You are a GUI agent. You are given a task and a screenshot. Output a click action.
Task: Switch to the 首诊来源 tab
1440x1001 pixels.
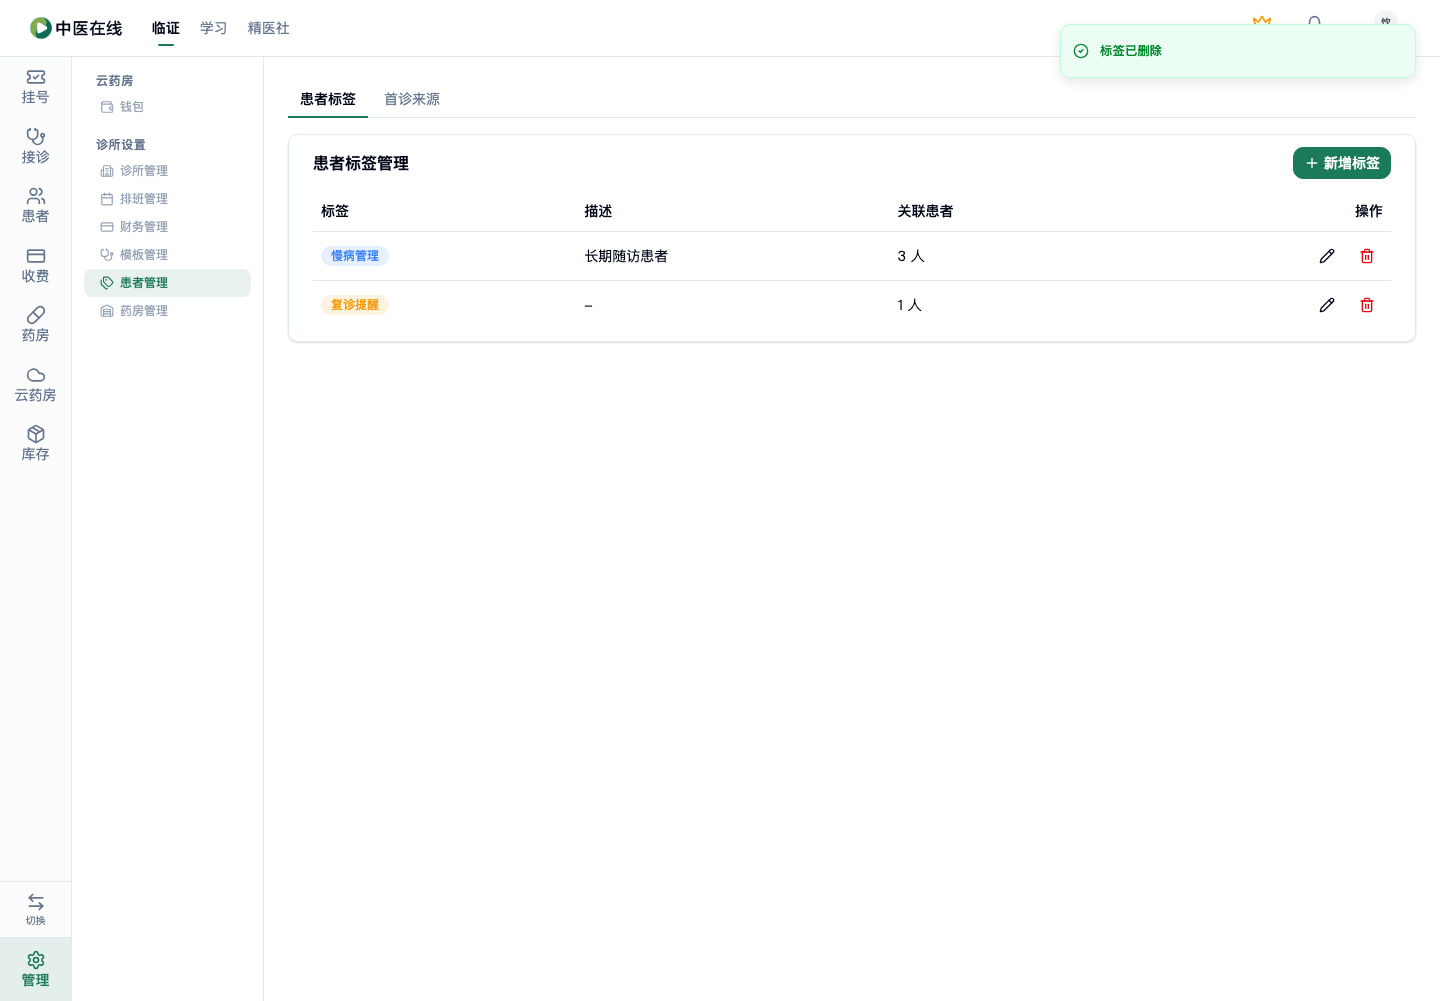pyautogui.click(x=412, y=99)
